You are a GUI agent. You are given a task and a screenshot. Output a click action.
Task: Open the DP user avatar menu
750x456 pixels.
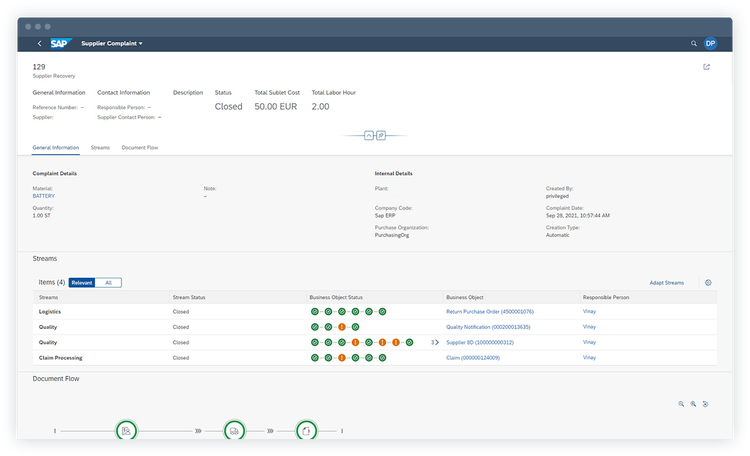point(710,44)
